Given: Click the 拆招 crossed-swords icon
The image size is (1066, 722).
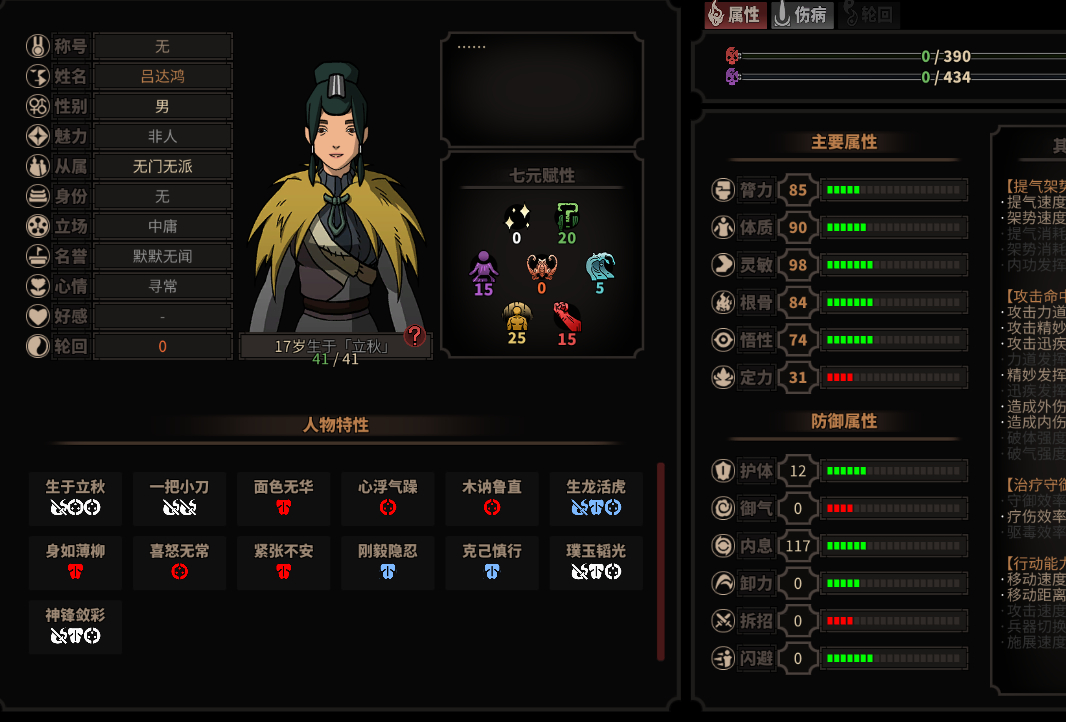Looking at the screenshot, I should [x=723, y=620].
